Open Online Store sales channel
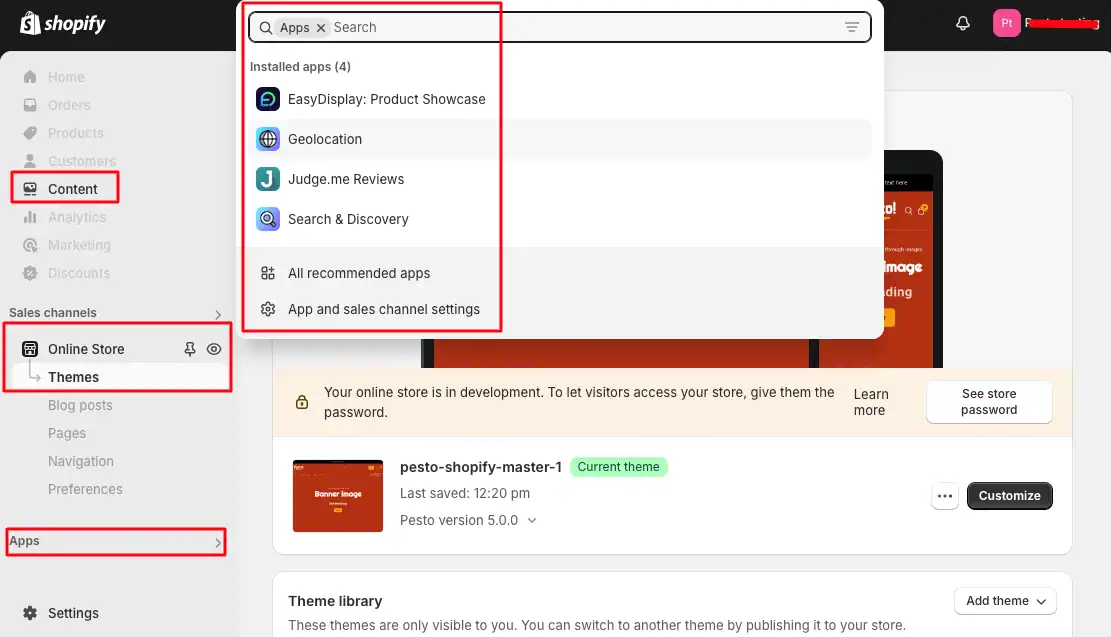Screen dimensions: 1111x637 pos(86,349)
